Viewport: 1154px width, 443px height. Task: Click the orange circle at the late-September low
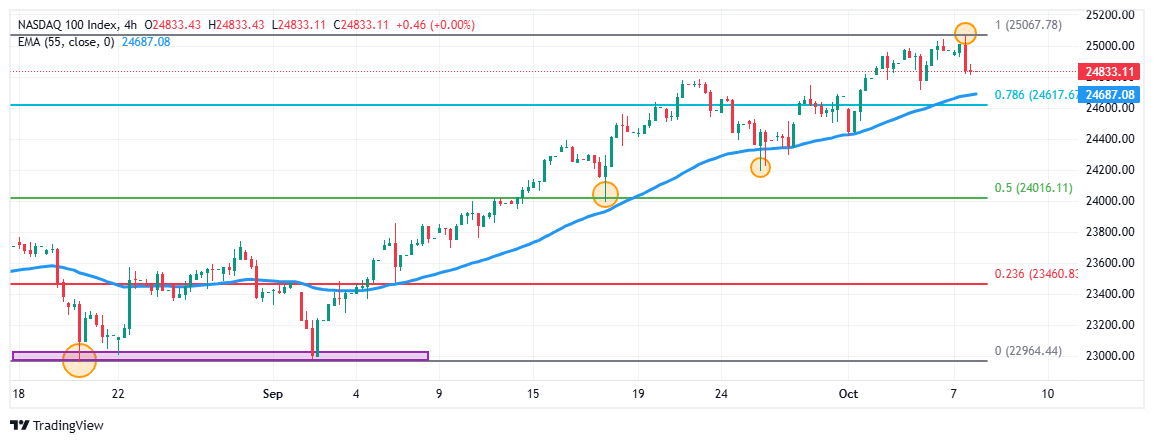(x=760, y=167)
